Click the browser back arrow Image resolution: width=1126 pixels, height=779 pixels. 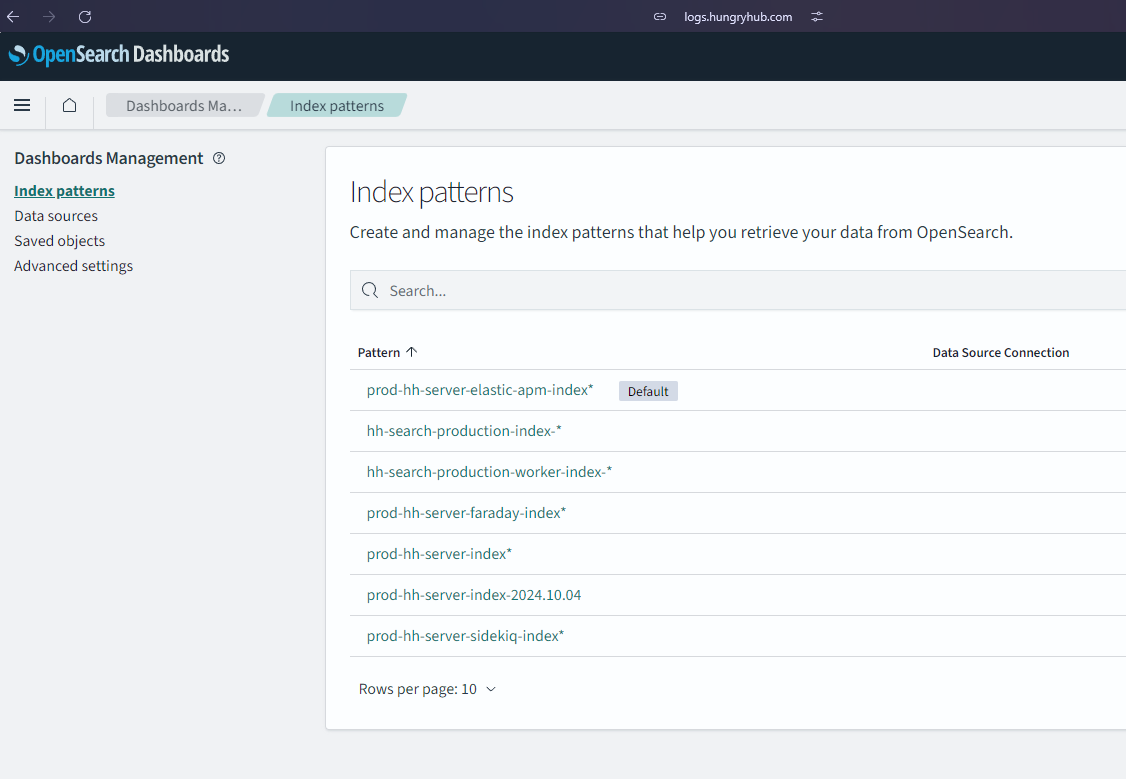[x=14, y=17]
